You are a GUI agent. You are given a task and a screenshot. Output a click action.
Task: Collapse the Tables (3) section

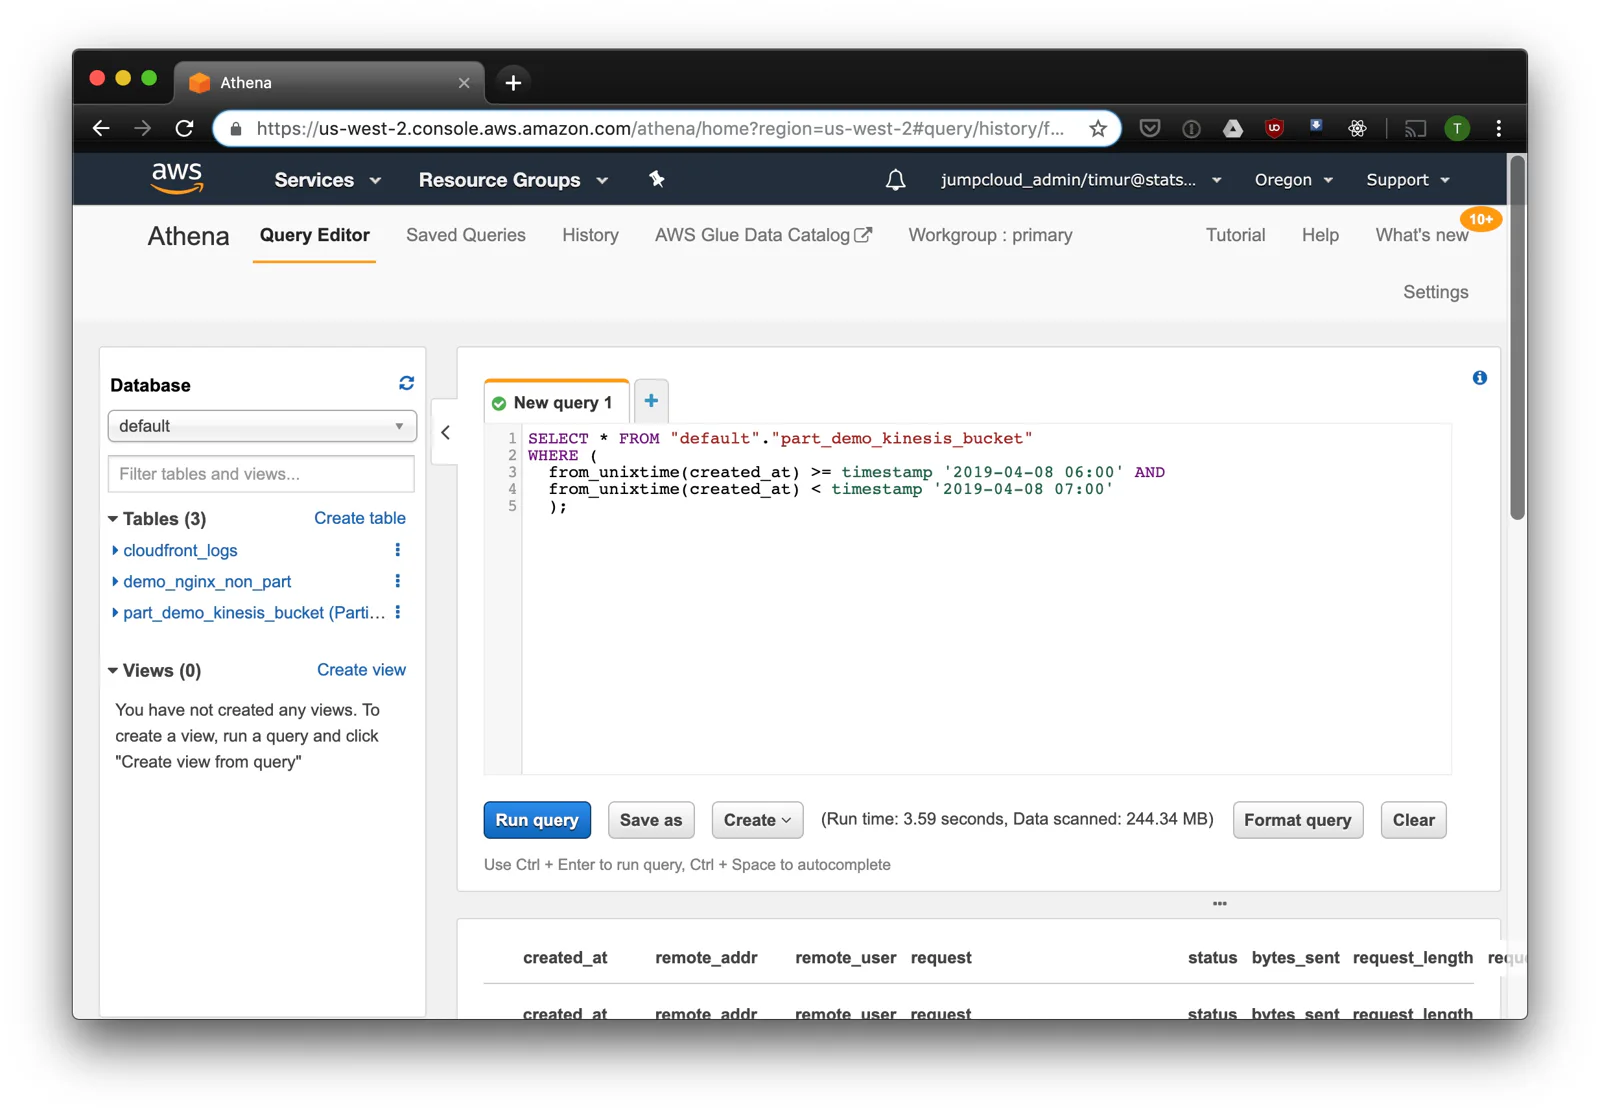click(x=113, y=519)
